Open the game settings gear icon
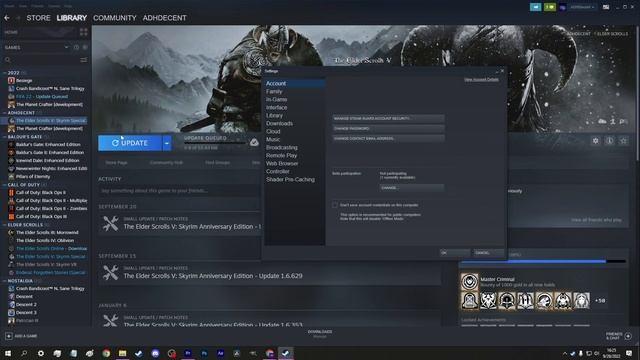The width and height of the screenshot is (640, 360). click(596, 141)
